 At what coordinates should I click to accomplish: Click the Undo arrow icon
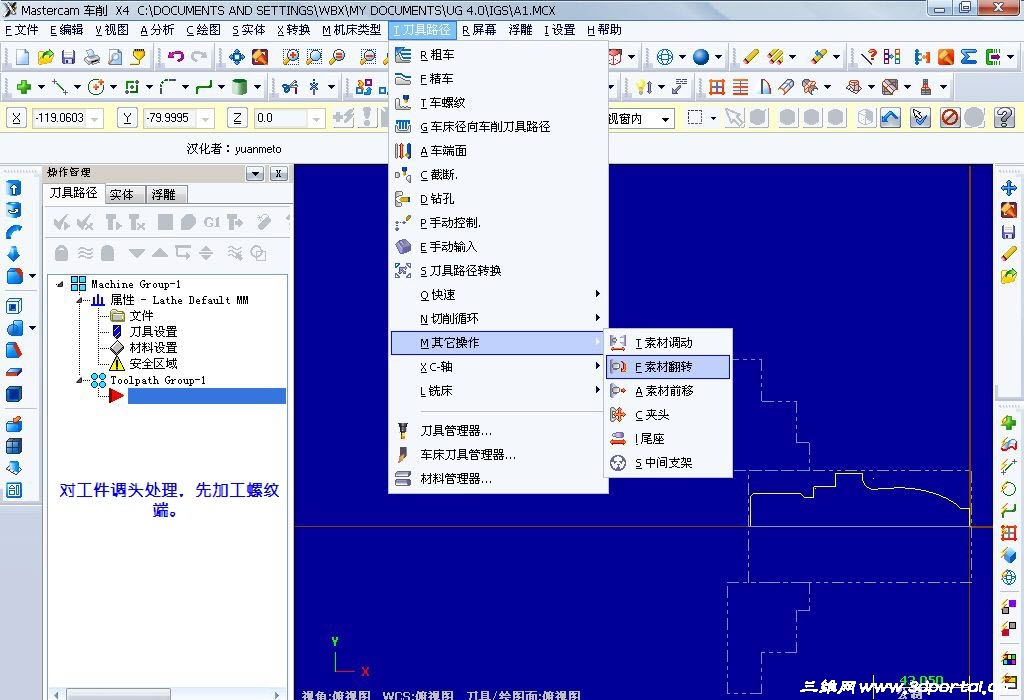coord(176,57)
